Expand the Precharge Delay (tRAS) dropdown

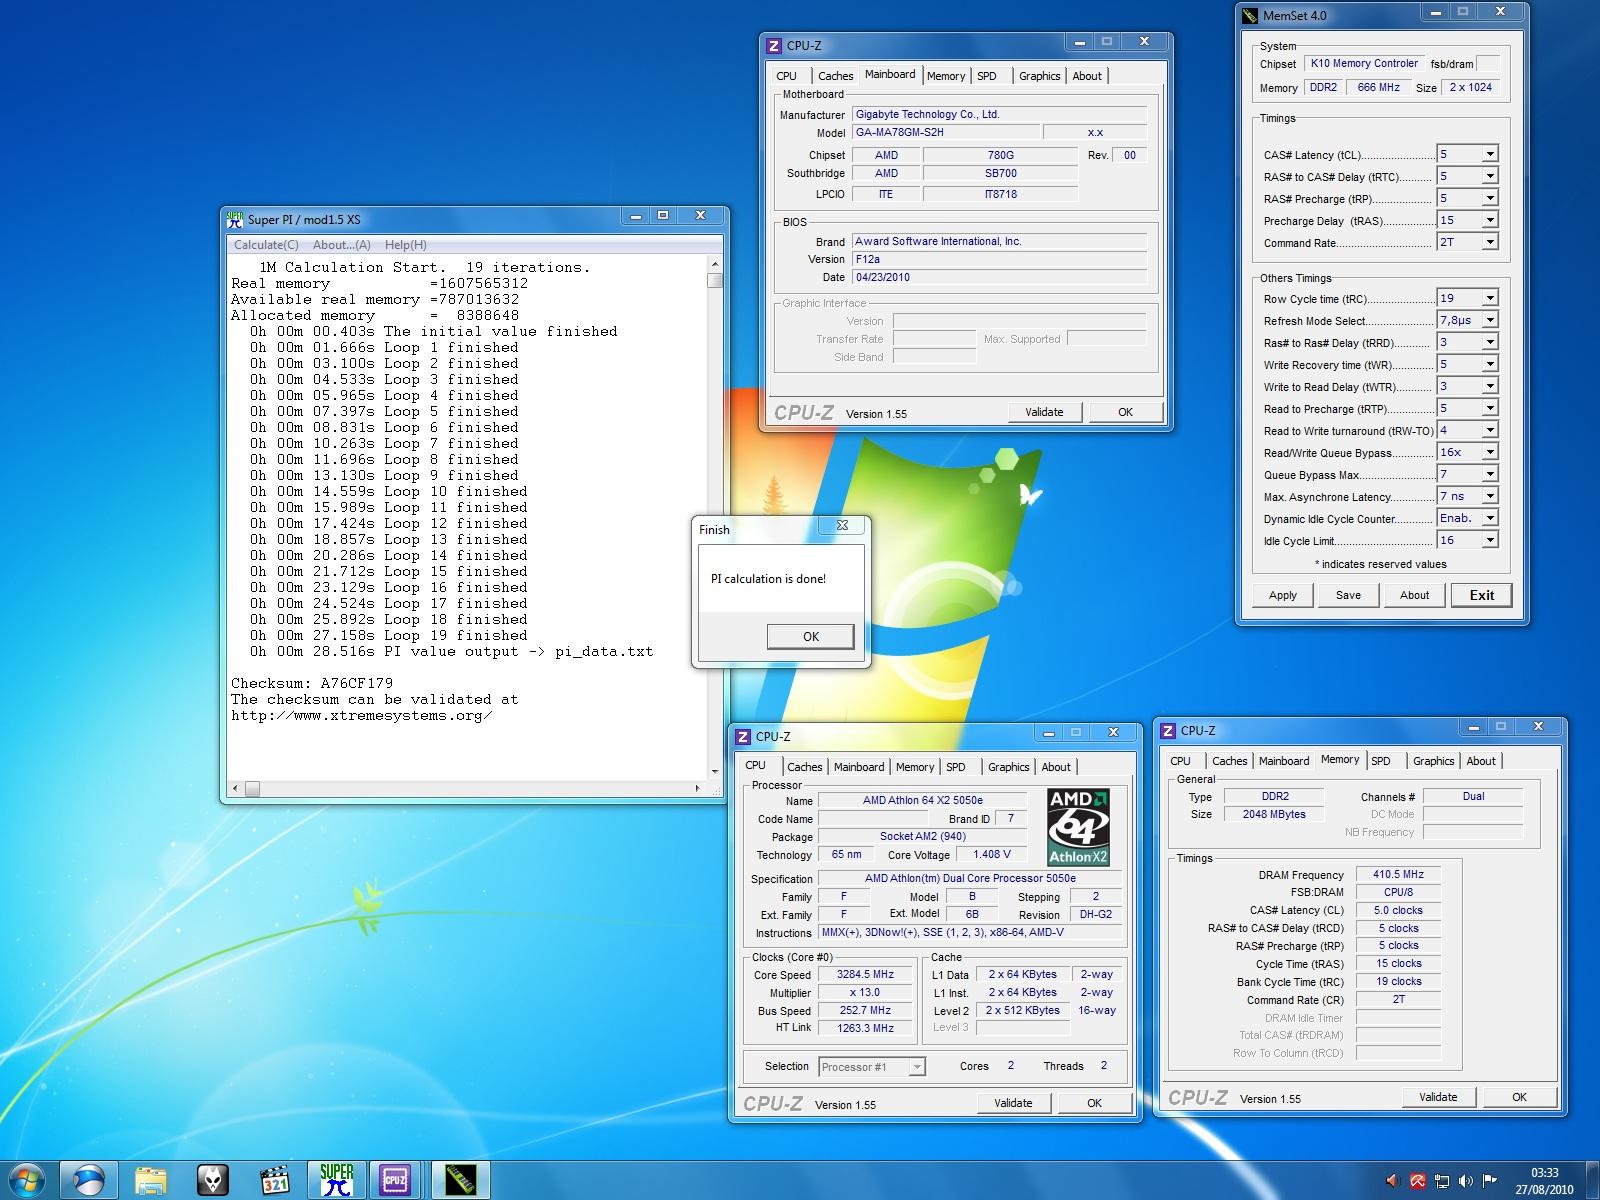click(1490, 220)
